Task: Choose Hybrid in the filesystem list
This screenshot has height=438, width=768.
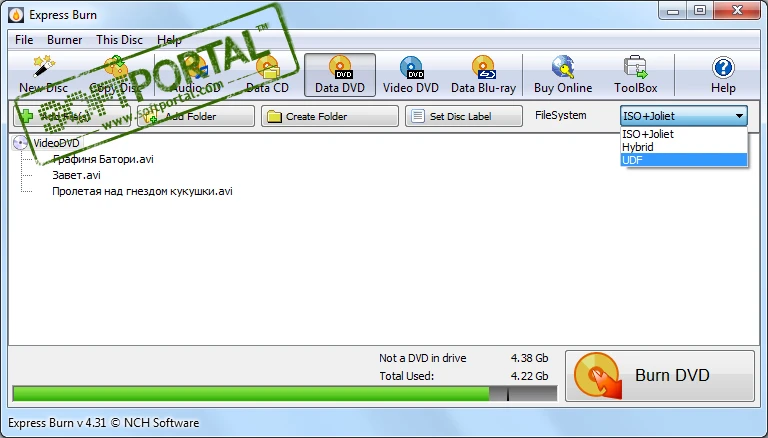Action: 683,147
